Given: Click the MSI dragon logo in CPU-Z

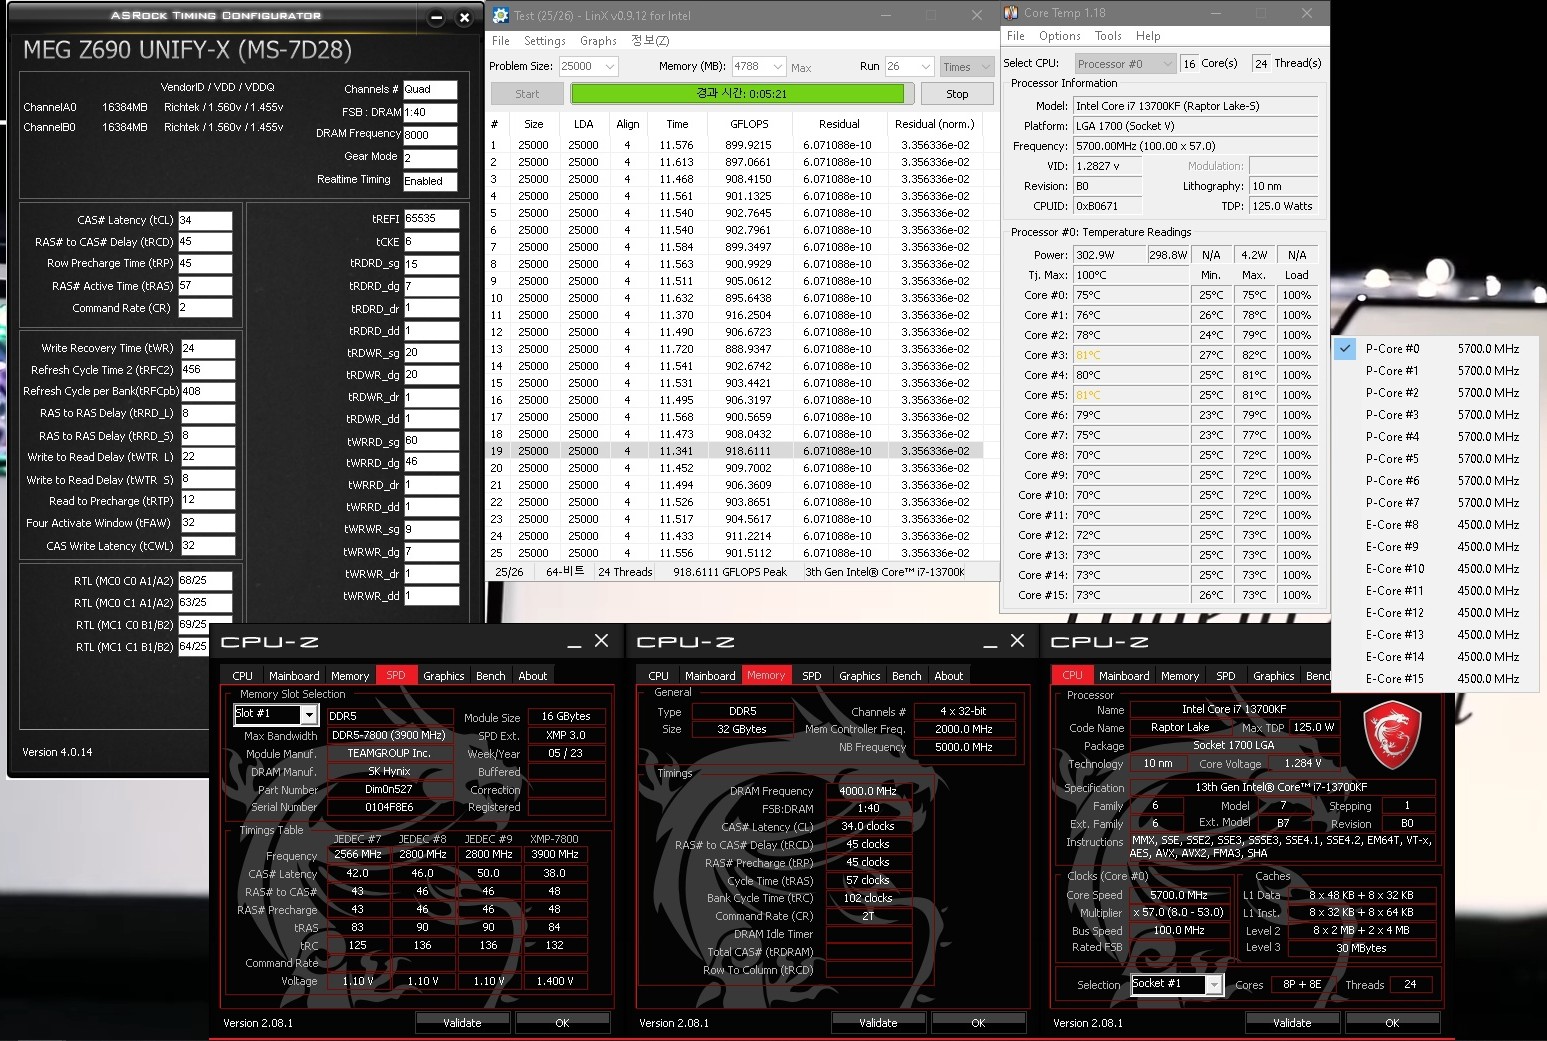Looking at the screenshot, I should point(1392,734).
